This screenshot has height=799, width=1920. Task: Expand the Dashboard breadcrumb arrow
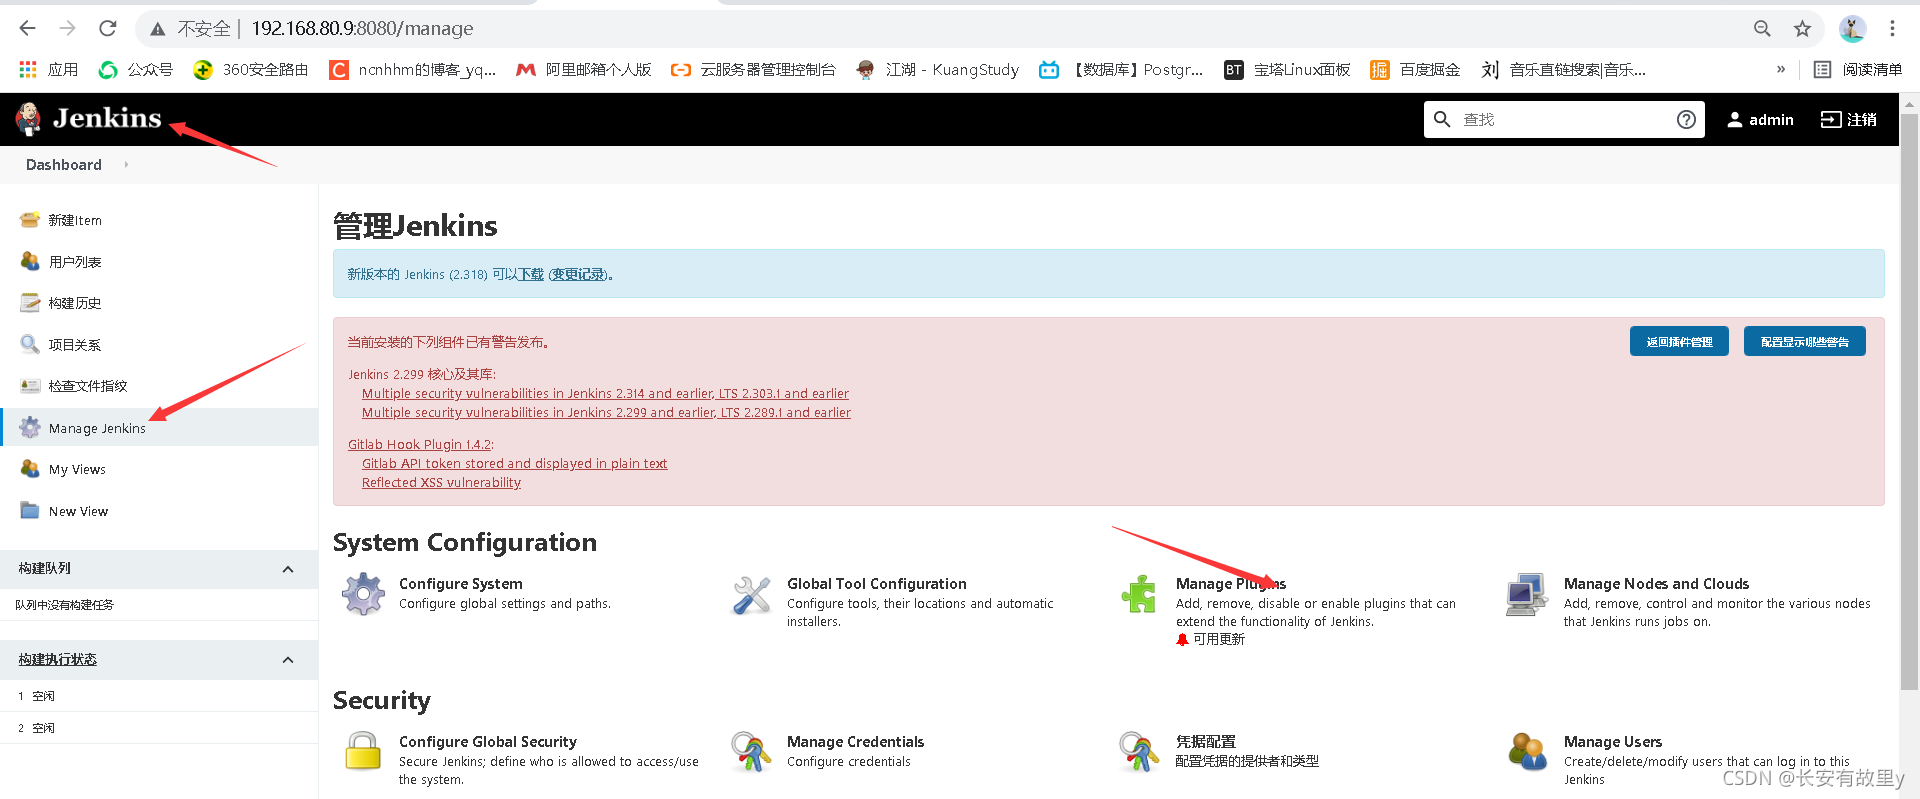pyautogui.click(x=126, y=165)
